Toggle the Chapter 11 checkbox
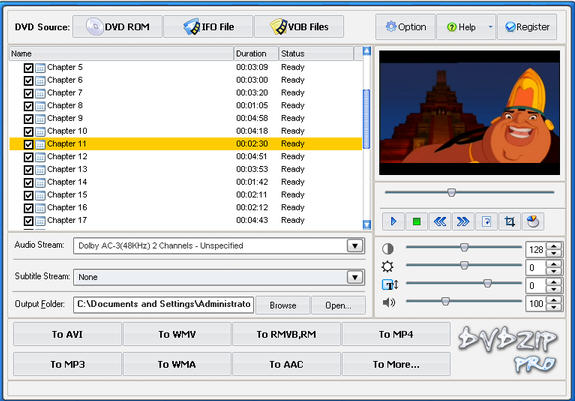The width and height of the screenshot is (575, 401). click(28, 144)
